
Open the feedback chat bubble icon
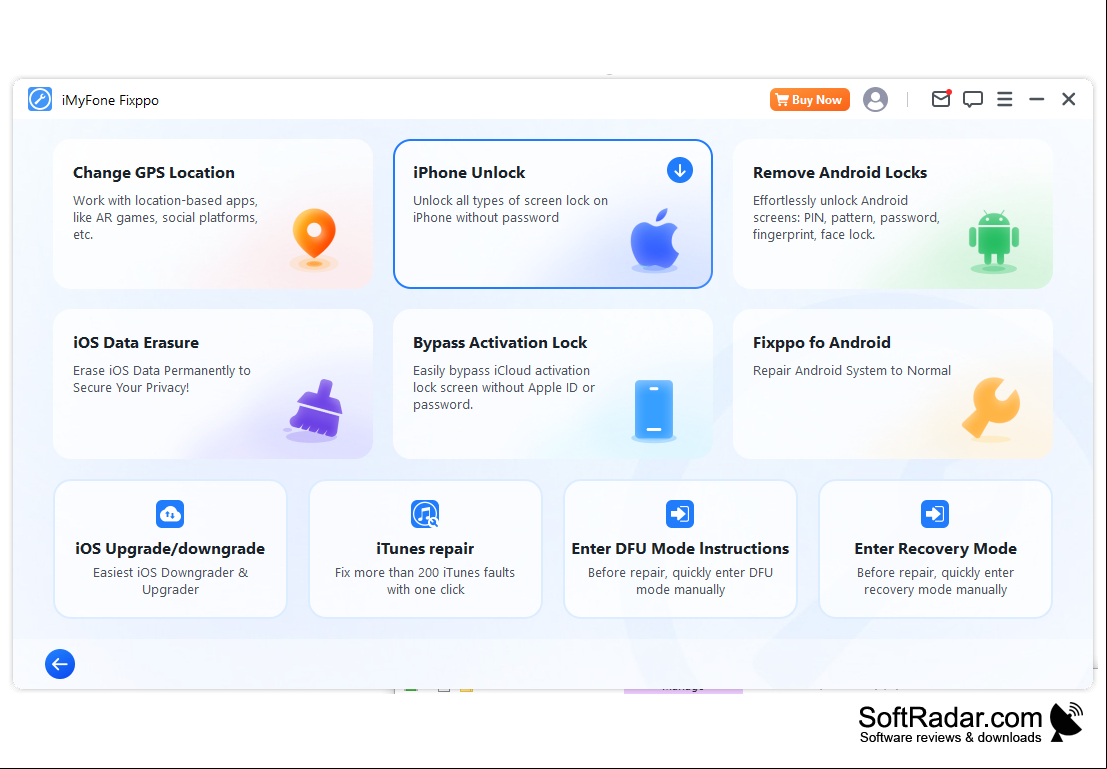coord(973,100)
